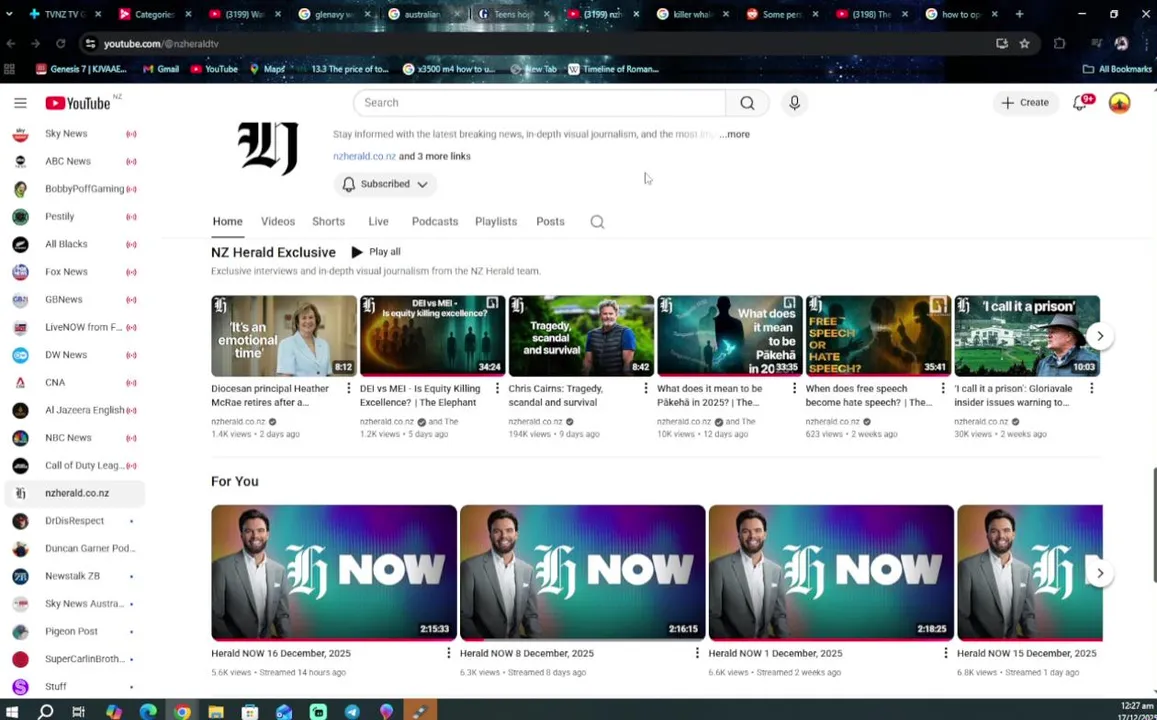This screenshot has width=1157, height=720.
Task: Open the browser extensions puzzle icon
Action: pos(1060,44)
